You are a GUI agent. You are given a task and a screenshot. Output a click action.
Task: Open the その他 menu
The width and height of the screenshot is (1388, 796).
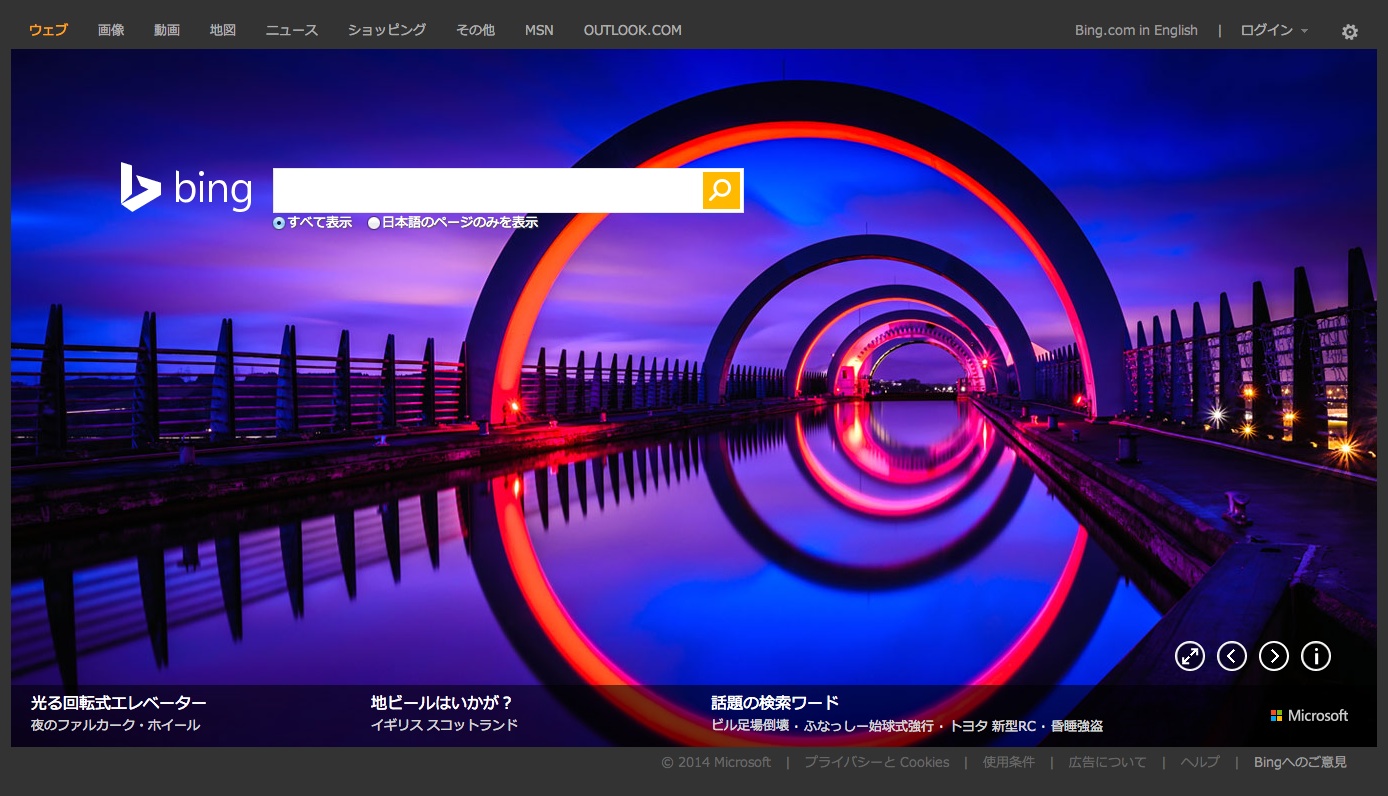click(x=475, y=30)
